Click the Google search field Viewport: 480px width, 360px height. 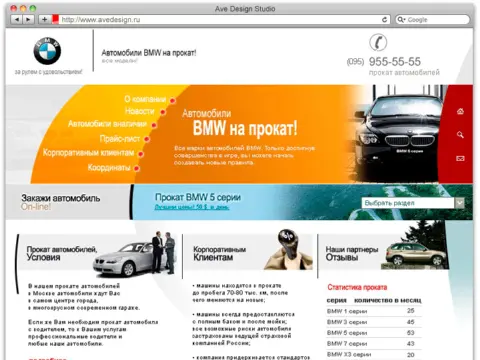click(432, 20)
